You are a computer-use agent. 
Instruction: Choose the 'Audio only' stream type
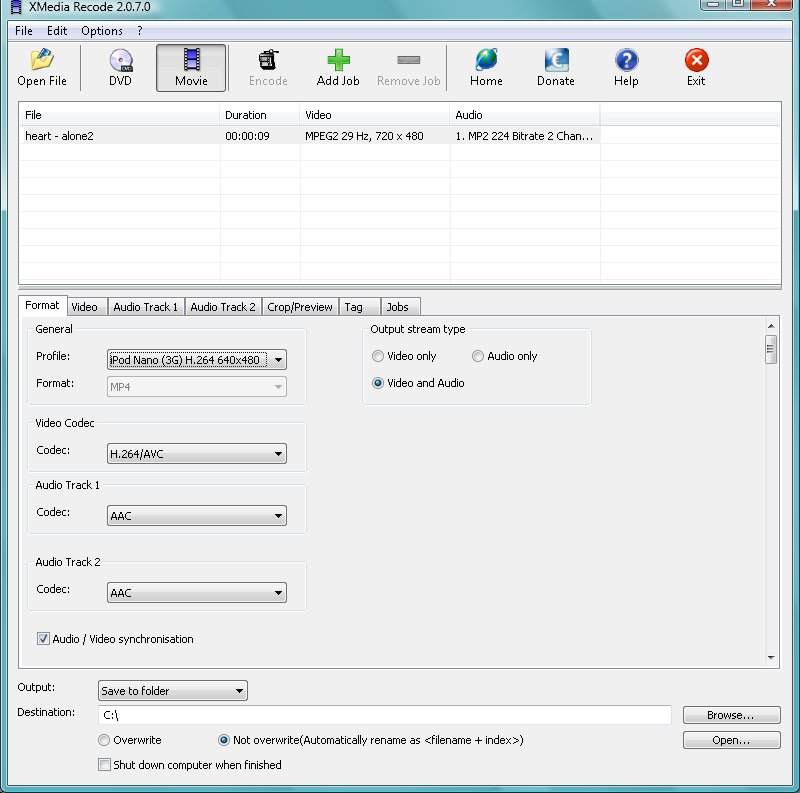pos(478,356)
